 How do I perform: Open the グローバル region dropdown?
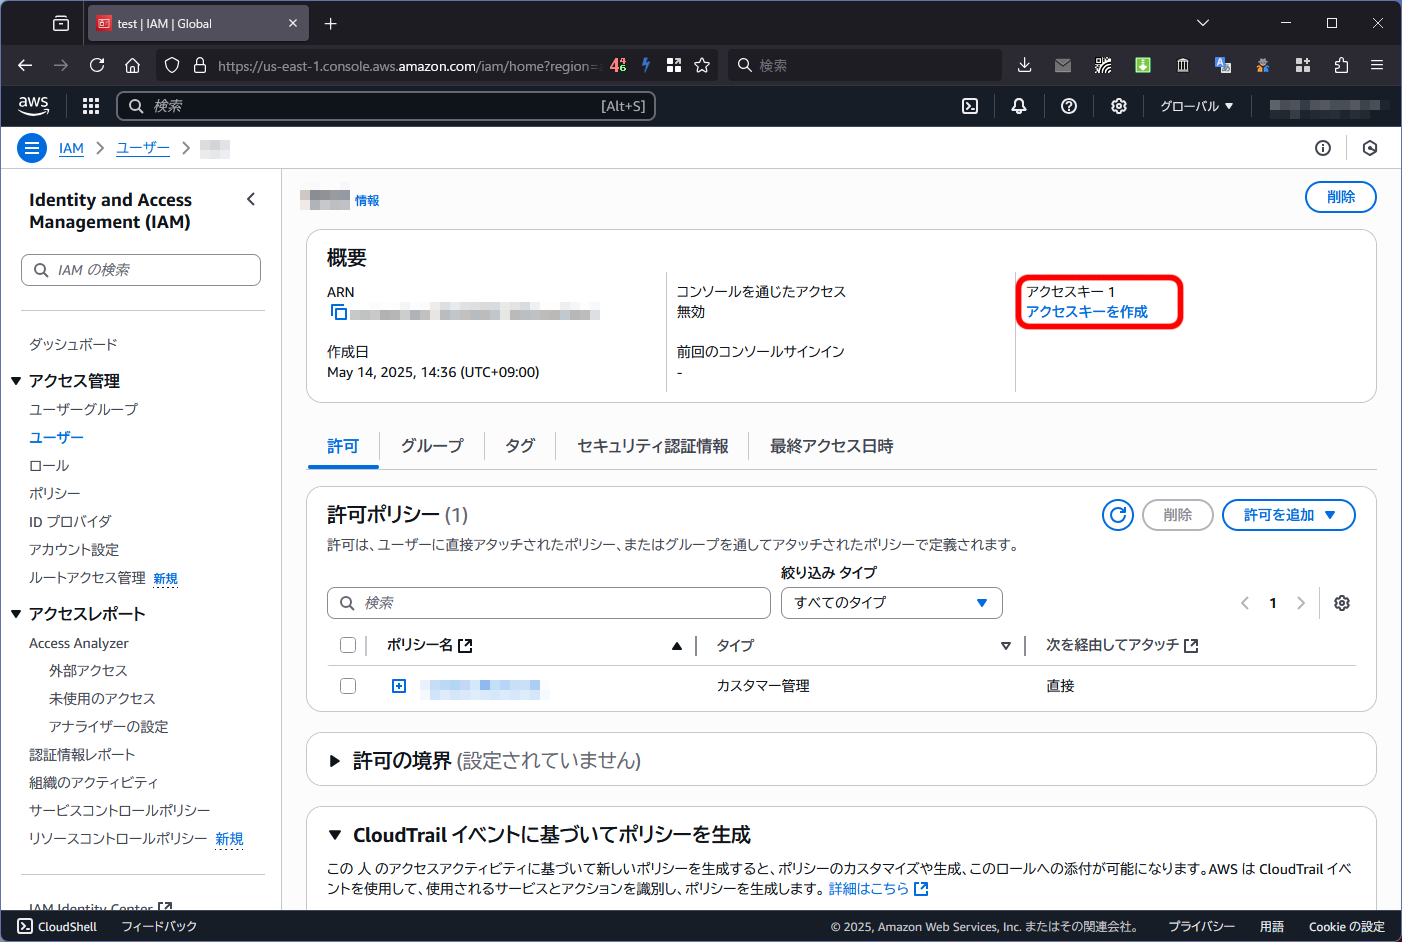(x=1196, y=106)
